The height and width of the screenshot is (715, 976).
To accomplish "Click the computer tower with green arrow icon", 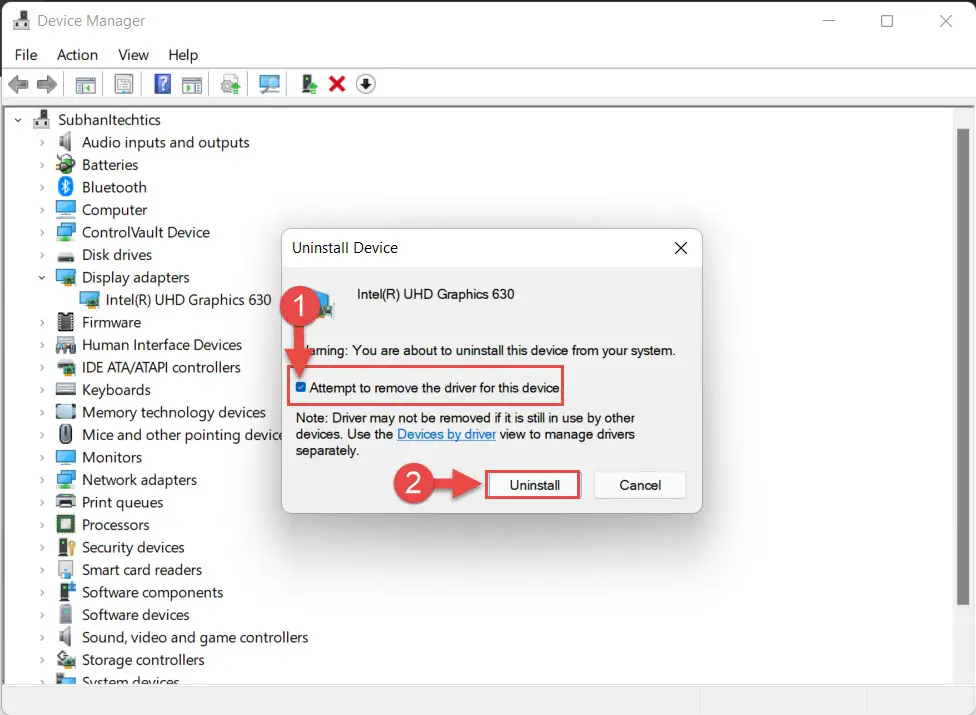I will tap(309, 84).
